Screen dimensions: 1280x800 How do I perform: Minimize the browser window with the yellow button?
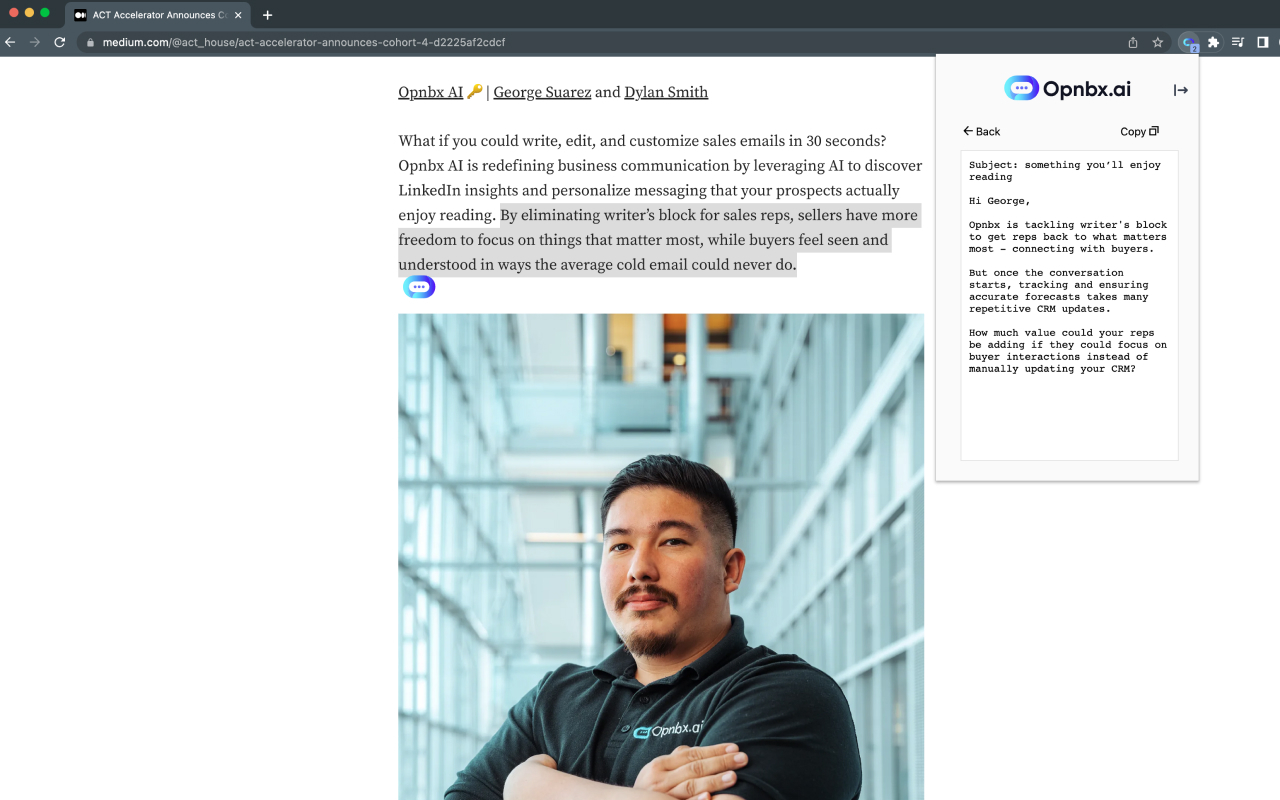29,12
